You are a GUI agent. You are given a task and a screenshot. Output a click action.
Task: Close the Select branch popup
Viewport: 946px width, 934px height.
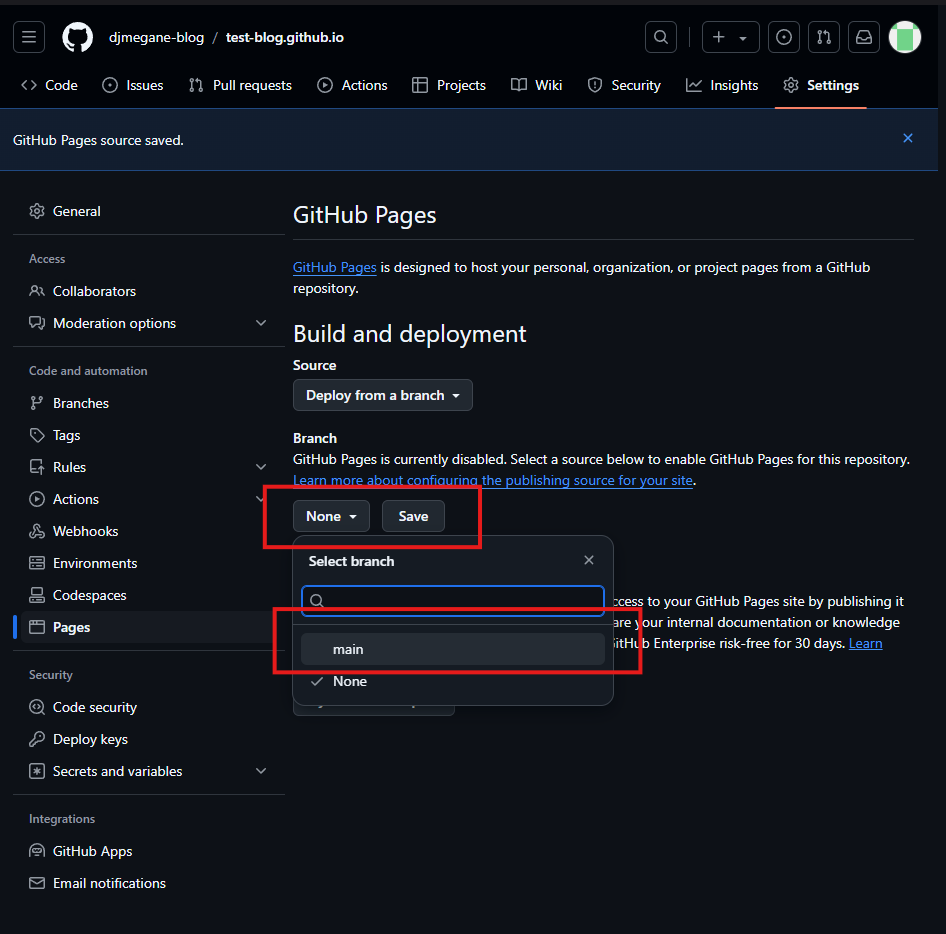[x=589, y=561]
